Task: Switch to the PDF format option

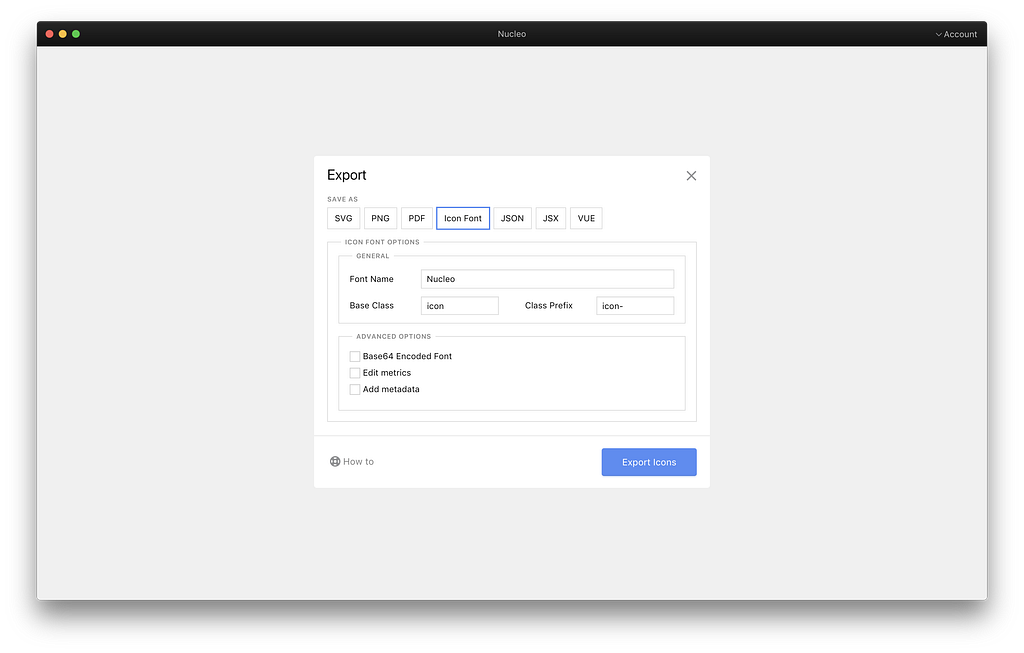Action: click(x=417, y=218)
